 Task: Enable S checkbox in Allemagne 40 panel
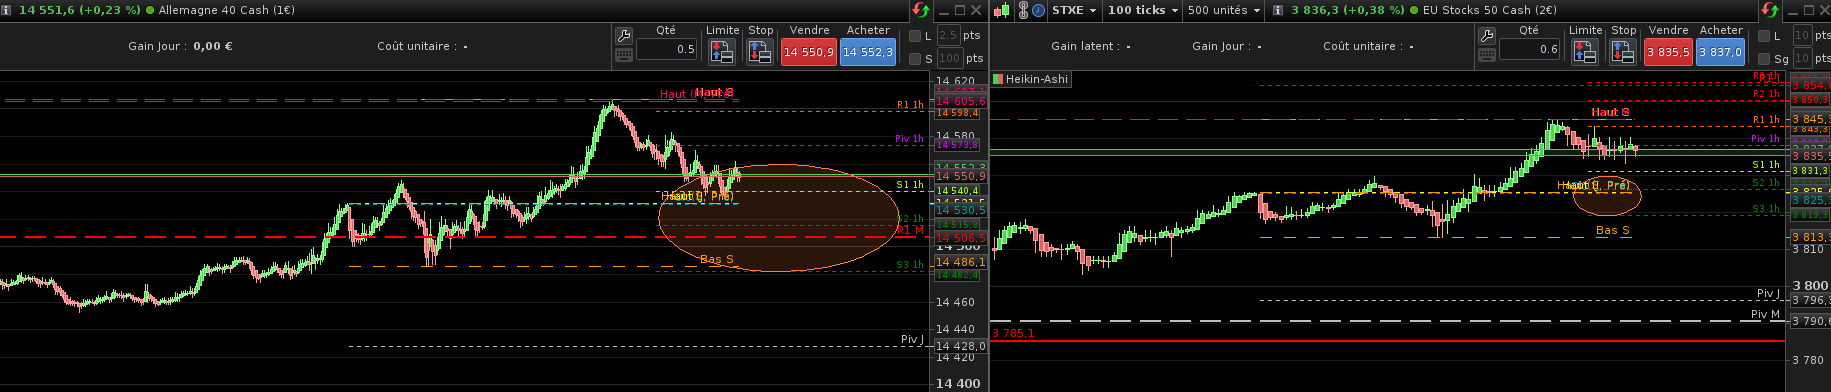click(x=914, y=59)
